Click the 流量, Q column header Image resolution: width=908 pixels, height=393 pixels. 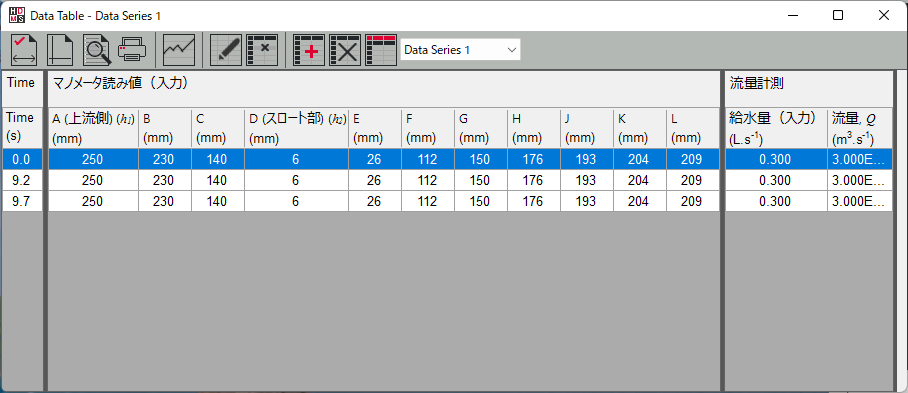pos(860,128)
